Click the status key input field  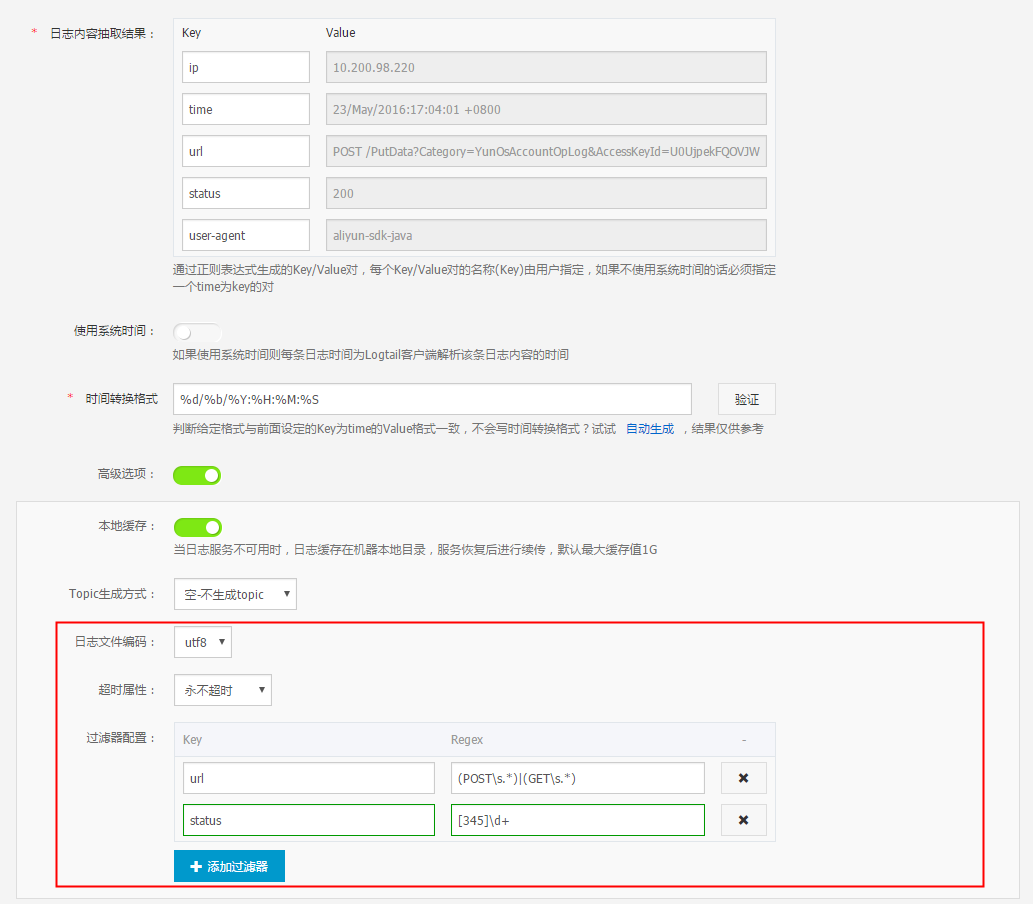pyautogui.click(x=245, y=193)
